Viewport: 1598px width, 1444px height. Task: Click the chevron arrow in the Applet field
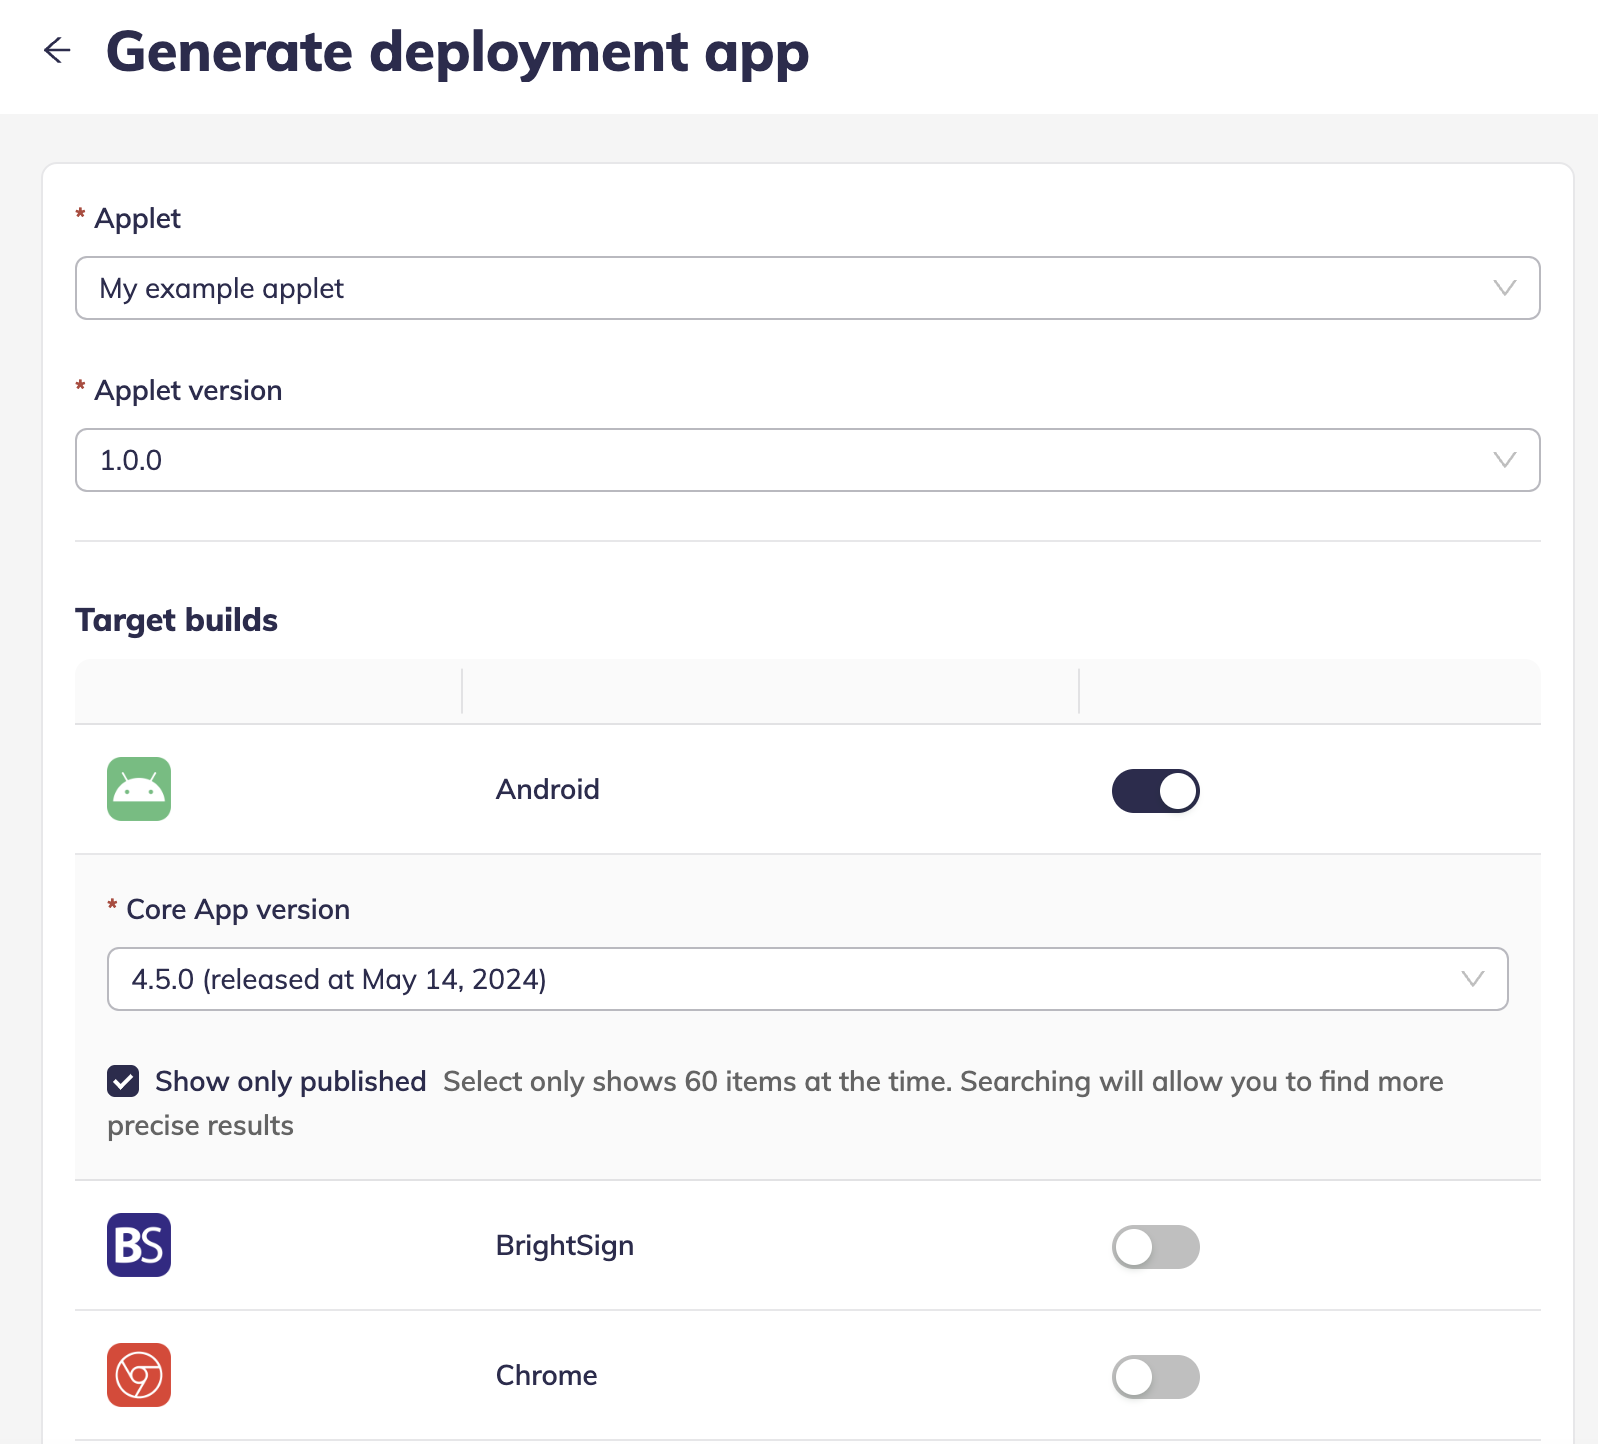click(x=1504, y=288)
